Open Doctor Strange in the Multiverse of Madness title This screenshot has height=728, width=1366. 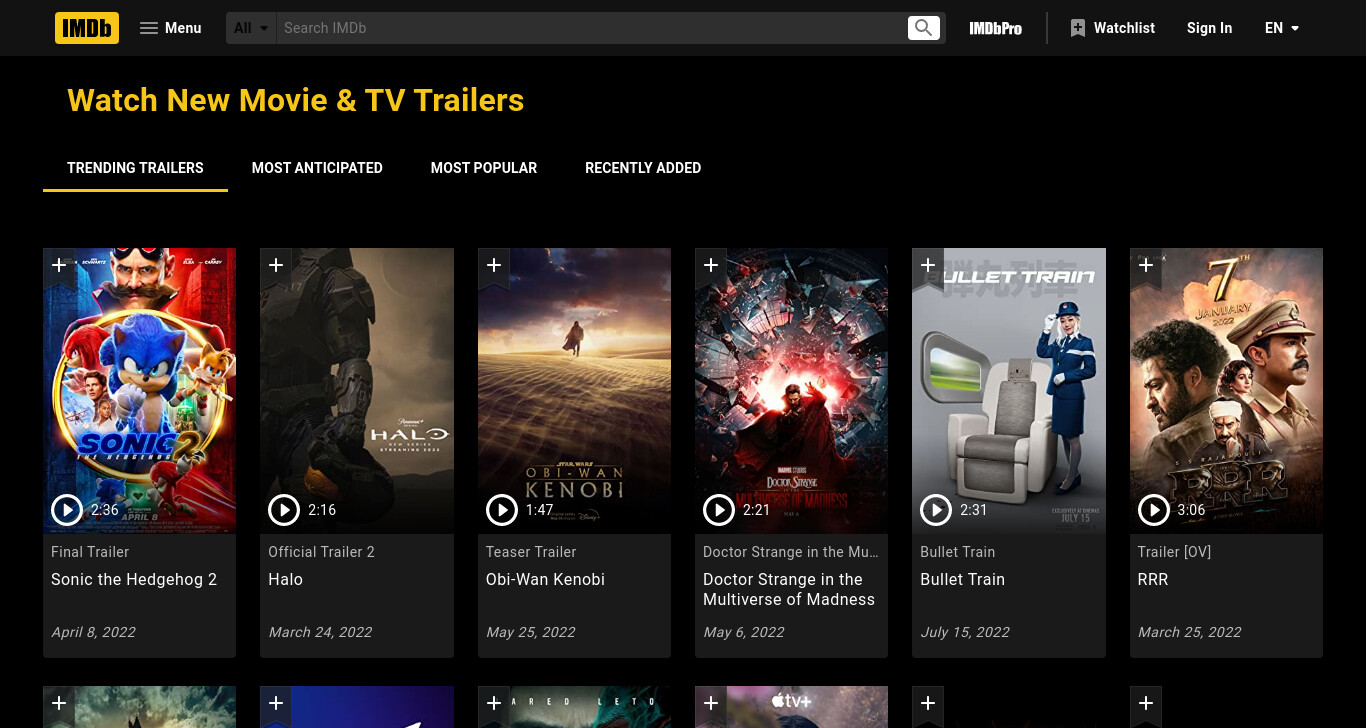point(789,590)
